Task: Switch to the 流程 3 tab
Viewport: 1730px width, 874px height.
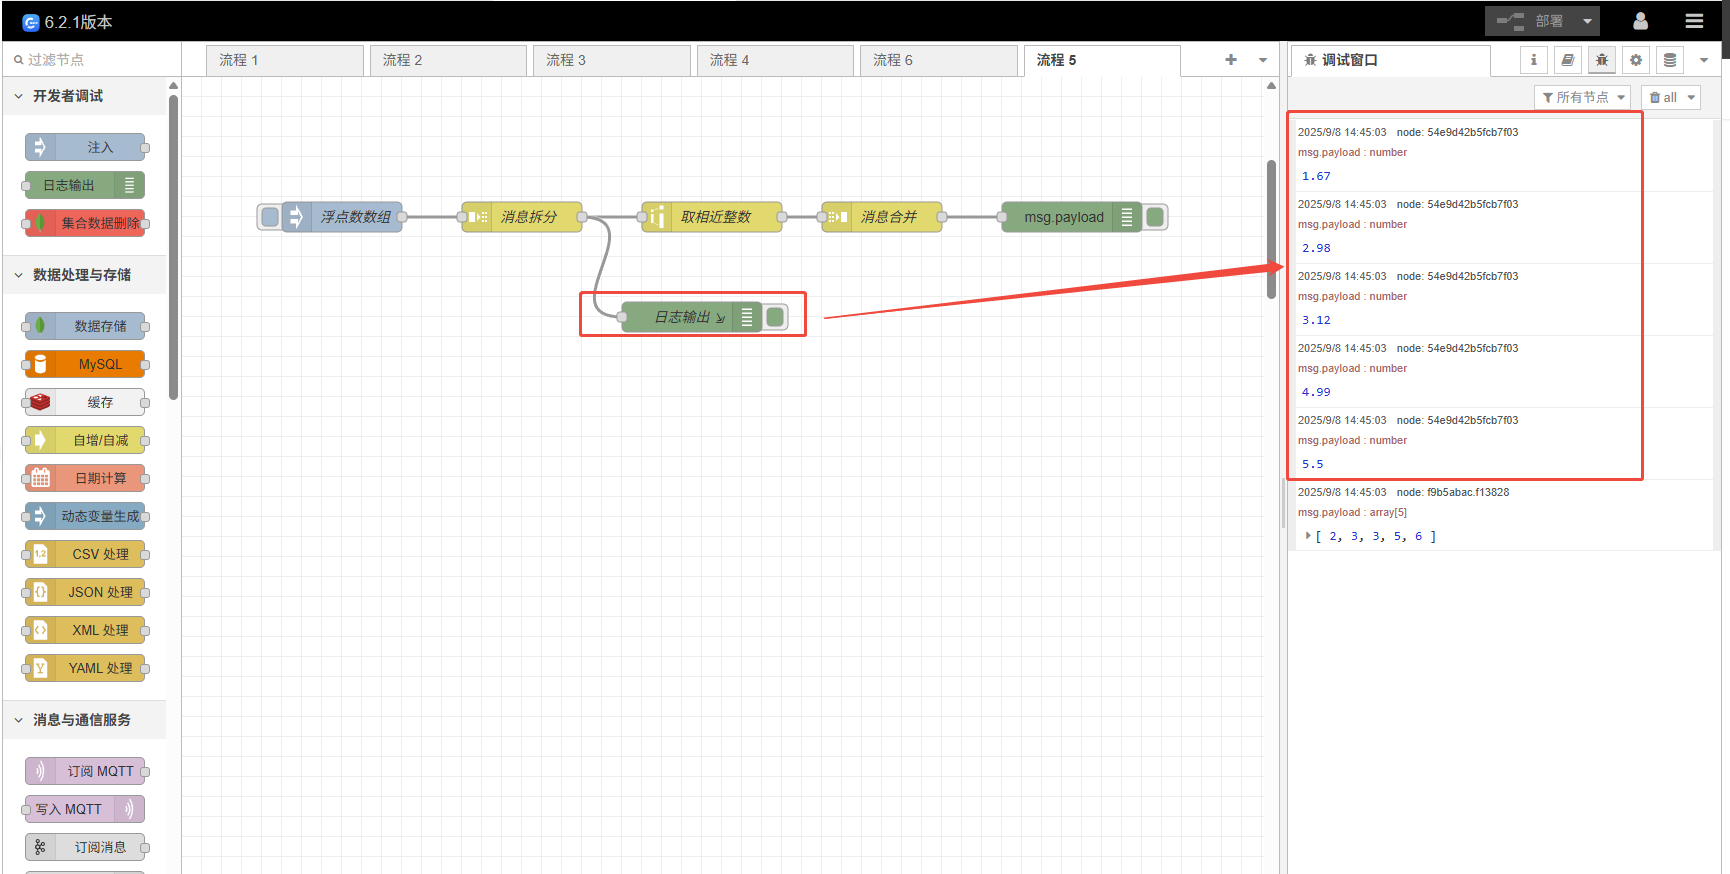Action: click(610, 60)
